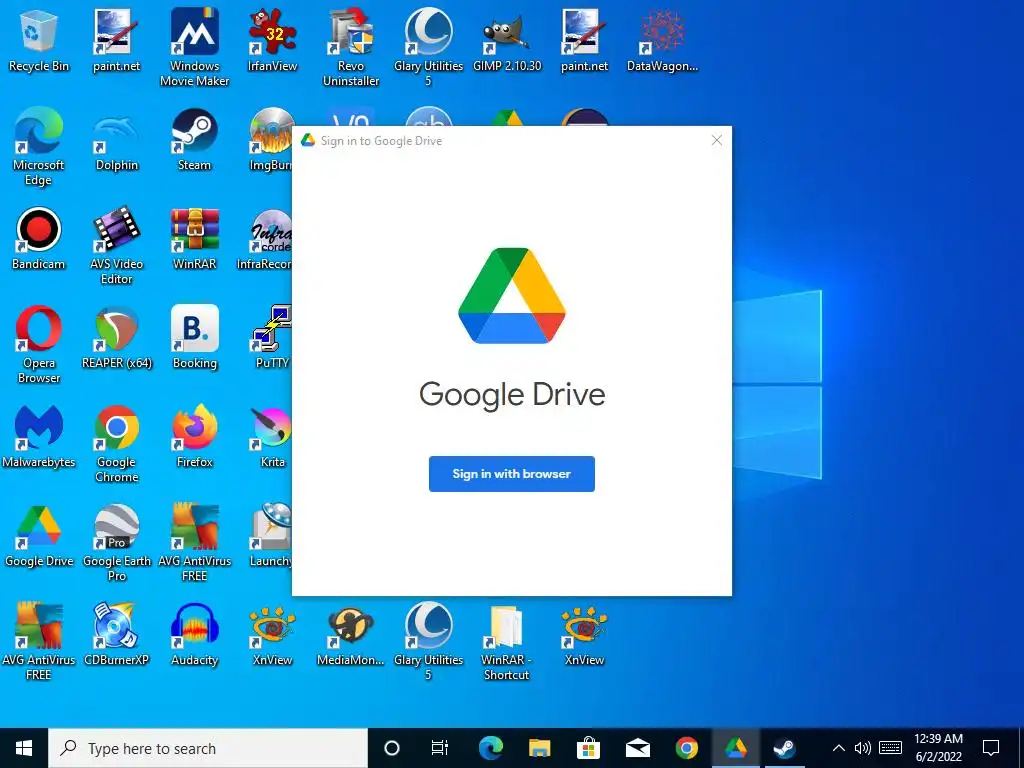
Task: Open the notification center icon
Action: pyautogui.click(x=991, y=748)
